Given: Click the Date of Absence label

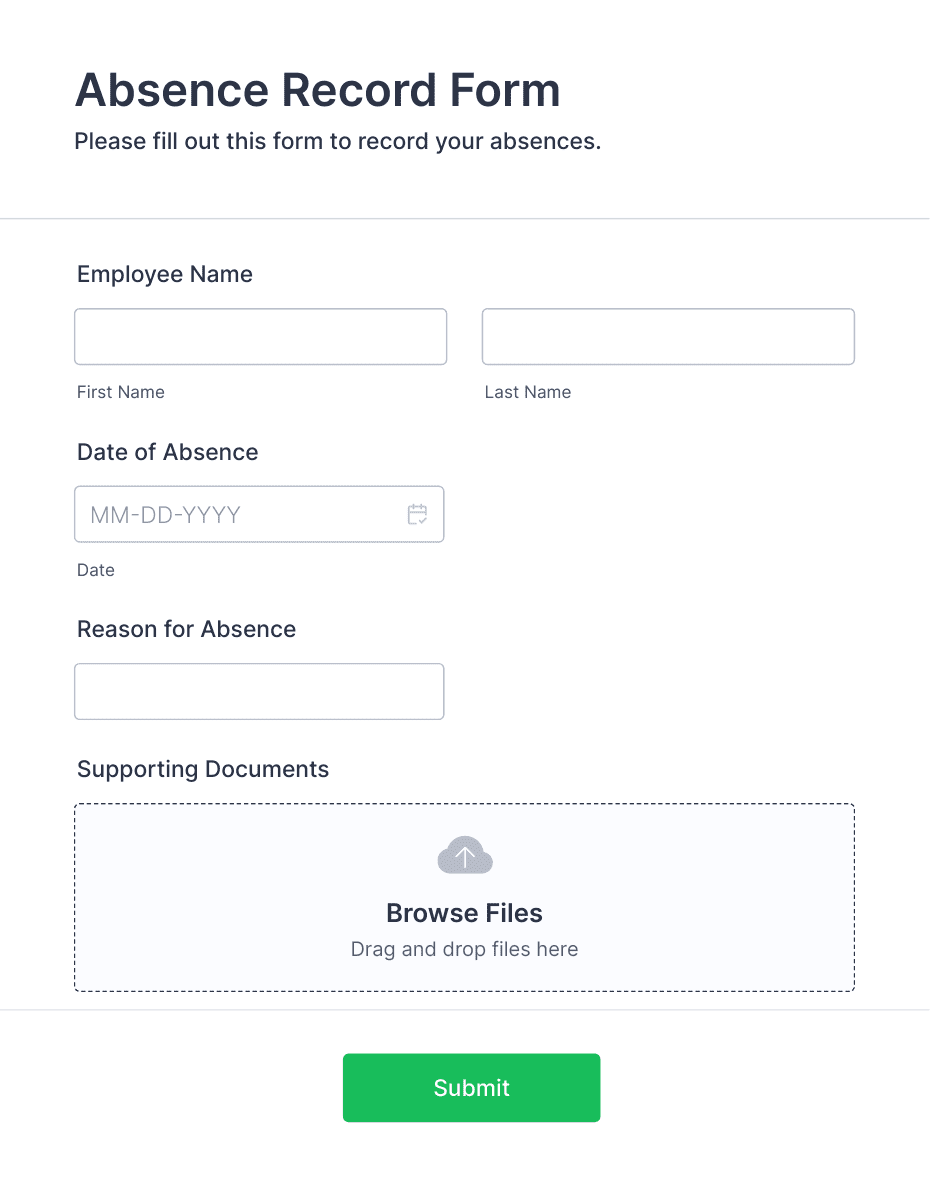Looking at the screenshot, I should click(x=168, y=452).
